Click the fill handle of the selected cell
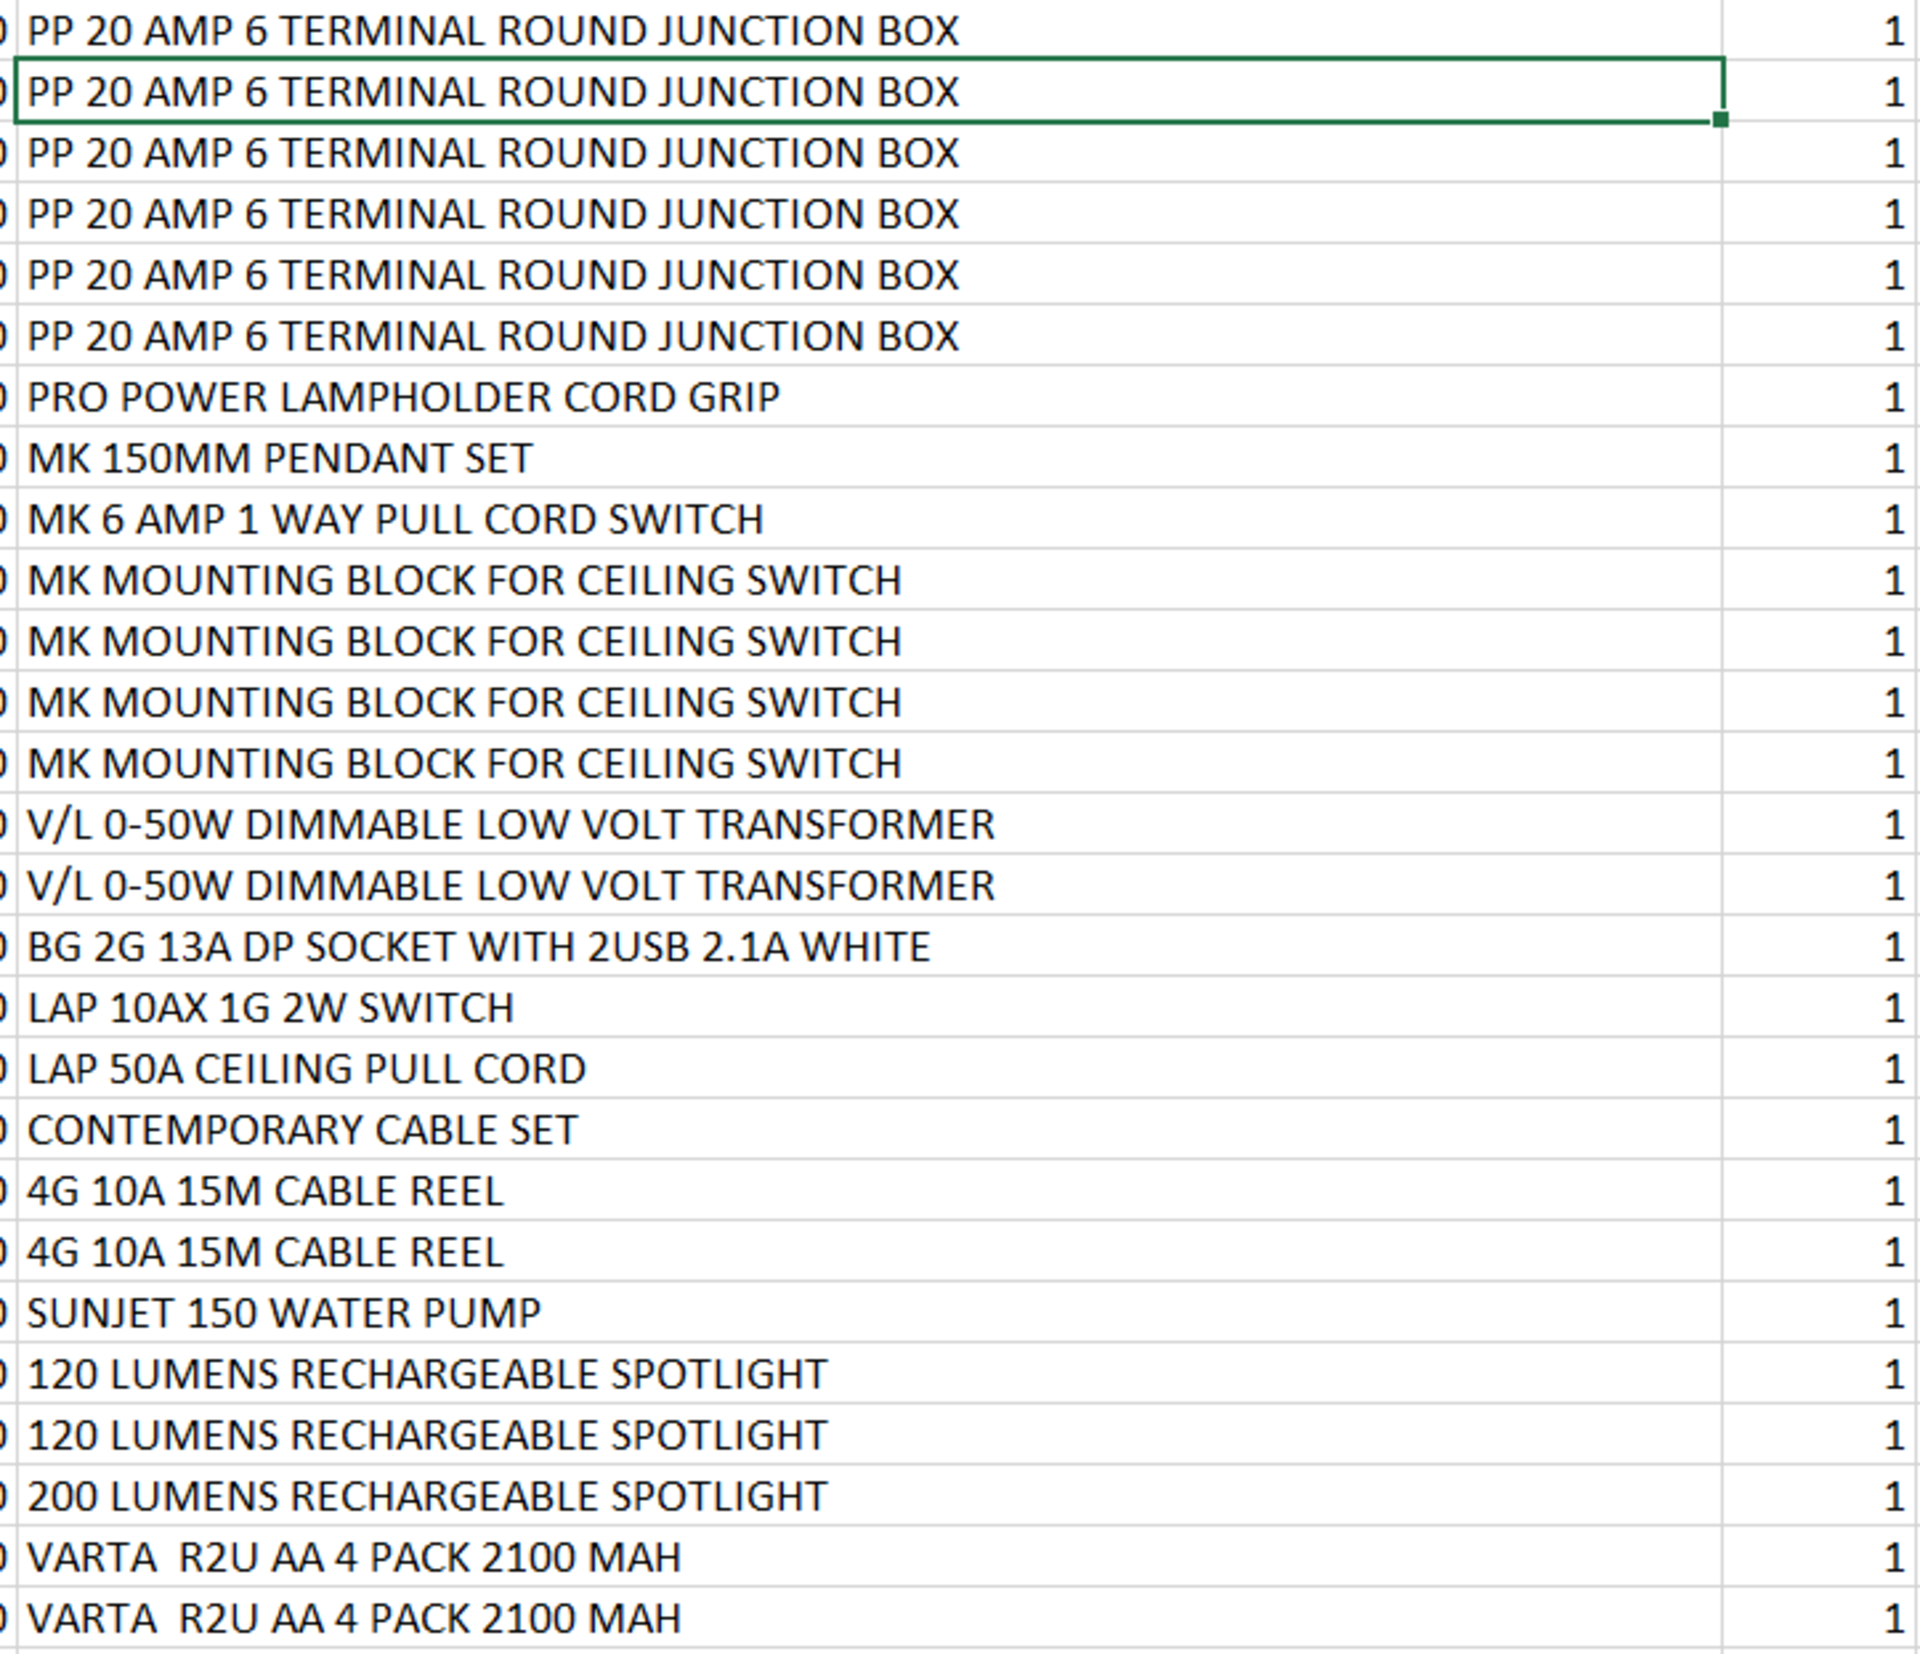Viewport: 1920px width, 1654px height. [1720, 119]
